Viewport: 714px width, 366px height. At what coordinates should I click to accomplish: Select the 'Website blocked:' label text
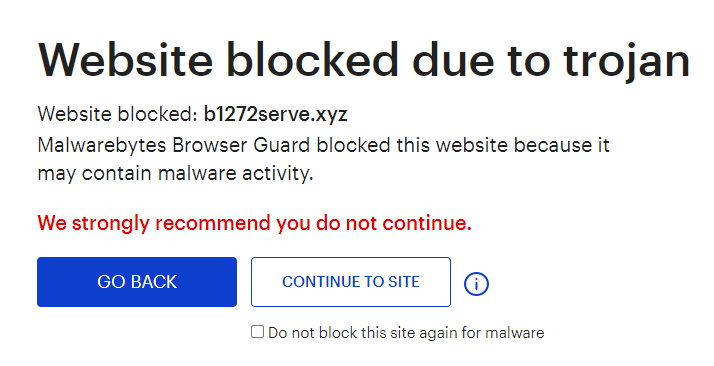click(x=117, y=114)
